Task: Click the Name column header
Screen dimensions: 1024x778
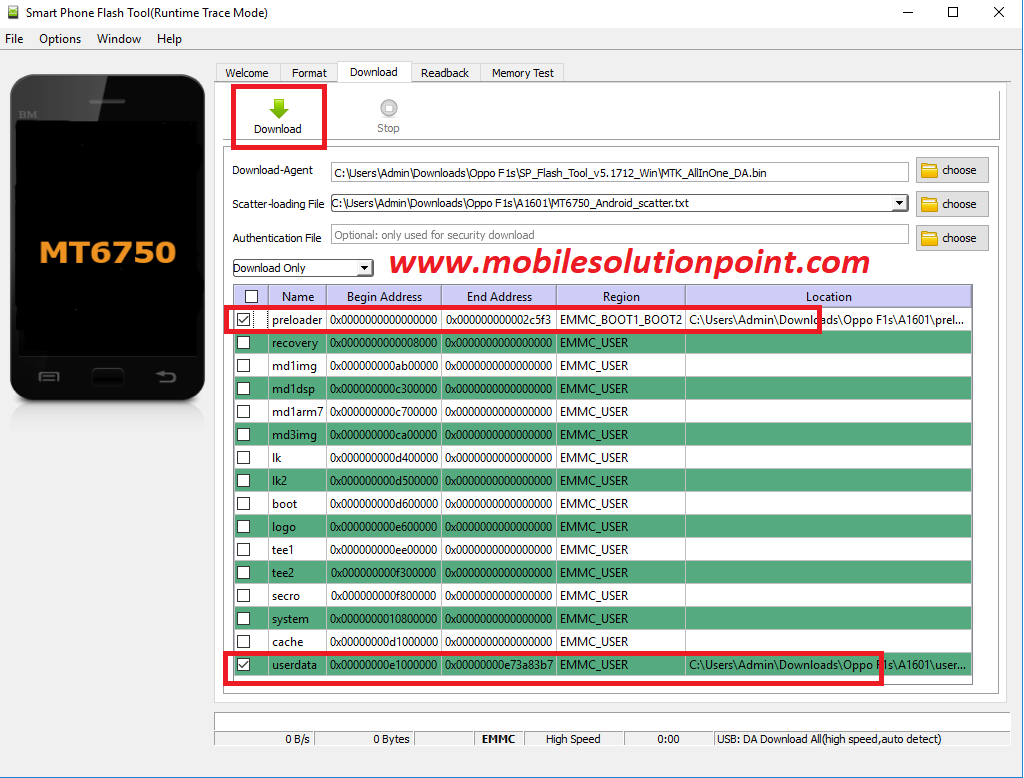Action: tap(298, 297)
